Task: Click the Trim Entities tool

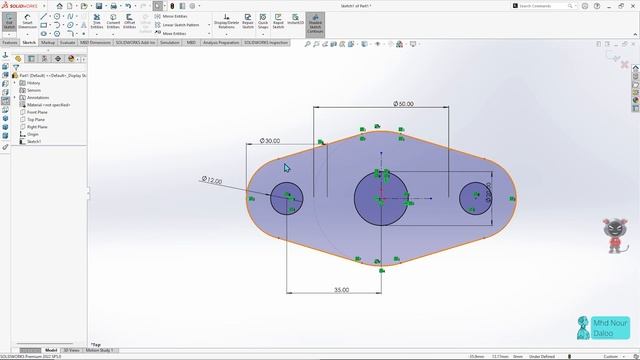Action: pos(97,21)
